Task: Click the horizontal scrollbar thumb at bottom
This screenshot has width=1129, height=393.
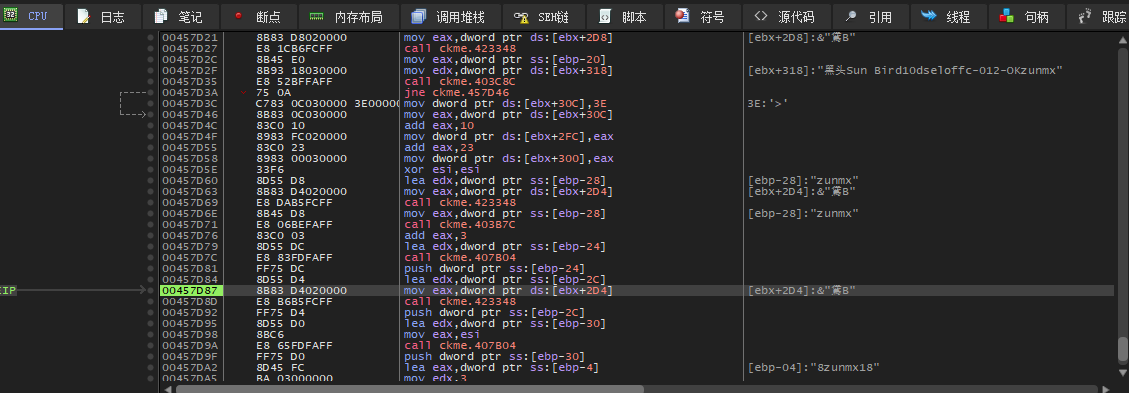Action: (x=410, y=389)
